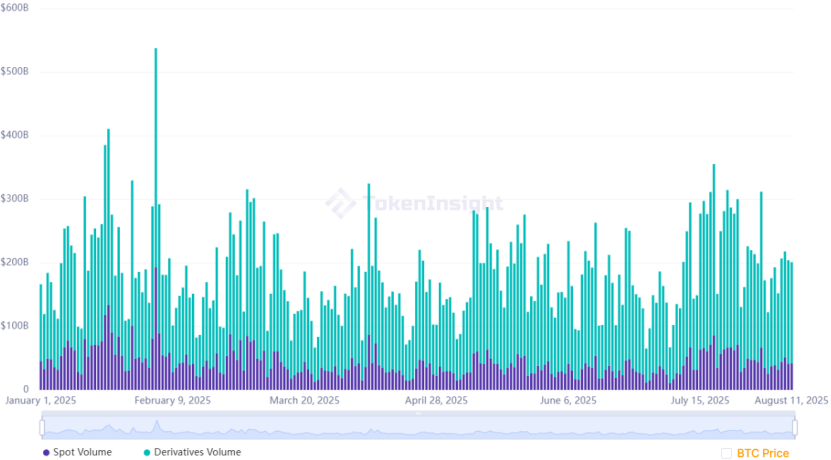The height and width of the screenshot is (460, 831).
Task: Click the April 28, 2025 axis label
Action: (436, 401)
